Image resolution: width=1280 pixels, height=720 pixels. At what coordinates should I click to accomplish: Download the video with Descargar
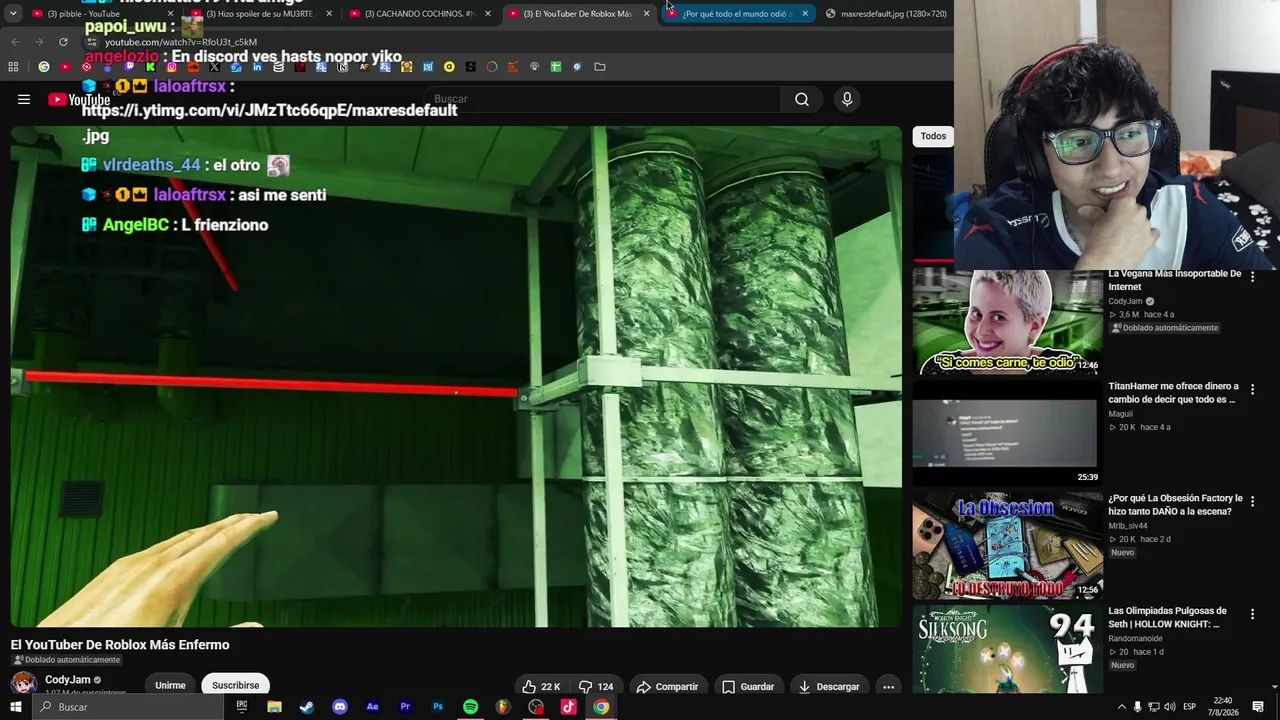tap(829, 686)
